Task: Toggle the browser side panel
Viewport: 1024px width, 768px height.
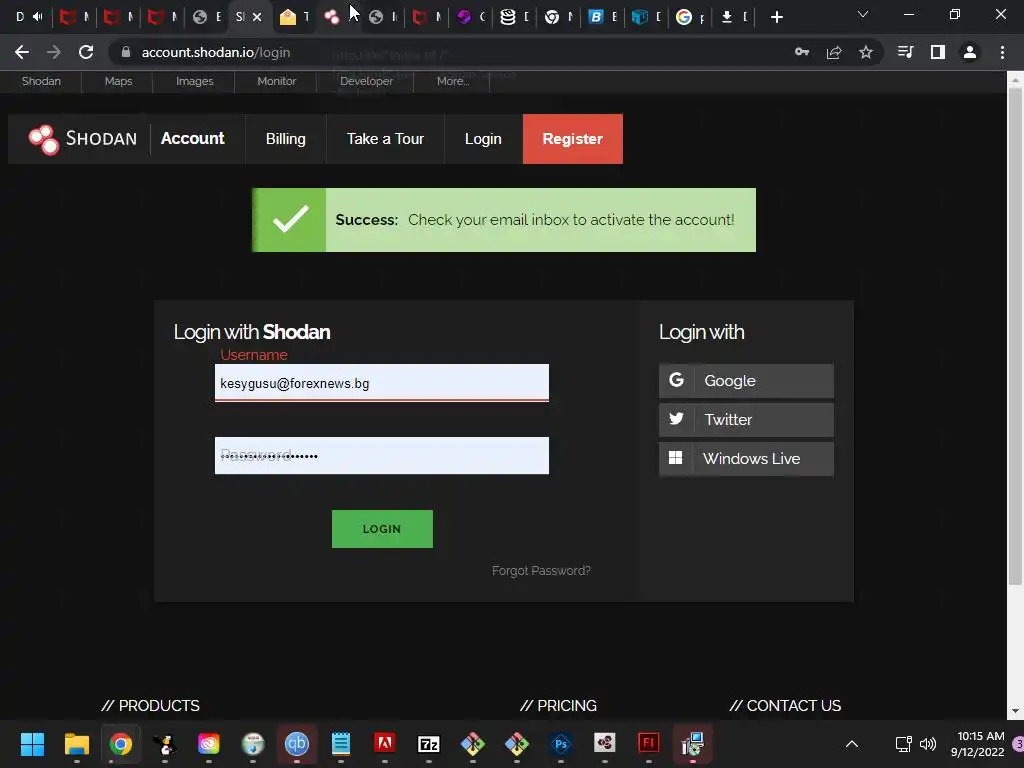Action: [x=938, y=52]
